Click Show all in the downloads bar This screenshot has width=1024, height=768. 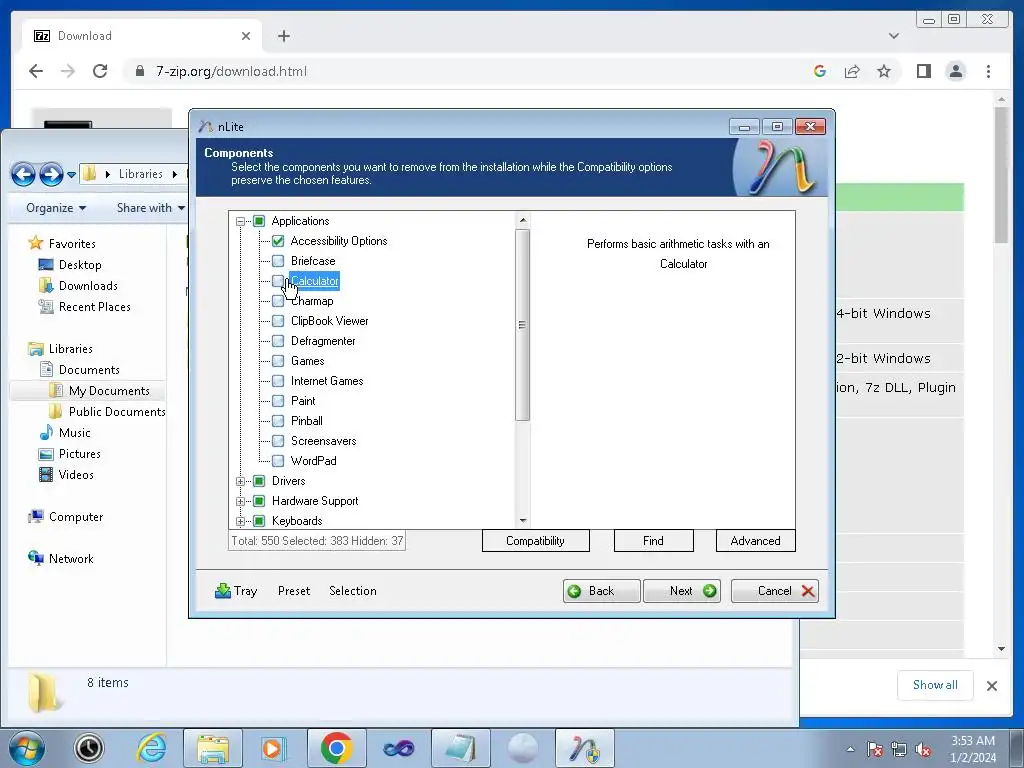point(935,685)
